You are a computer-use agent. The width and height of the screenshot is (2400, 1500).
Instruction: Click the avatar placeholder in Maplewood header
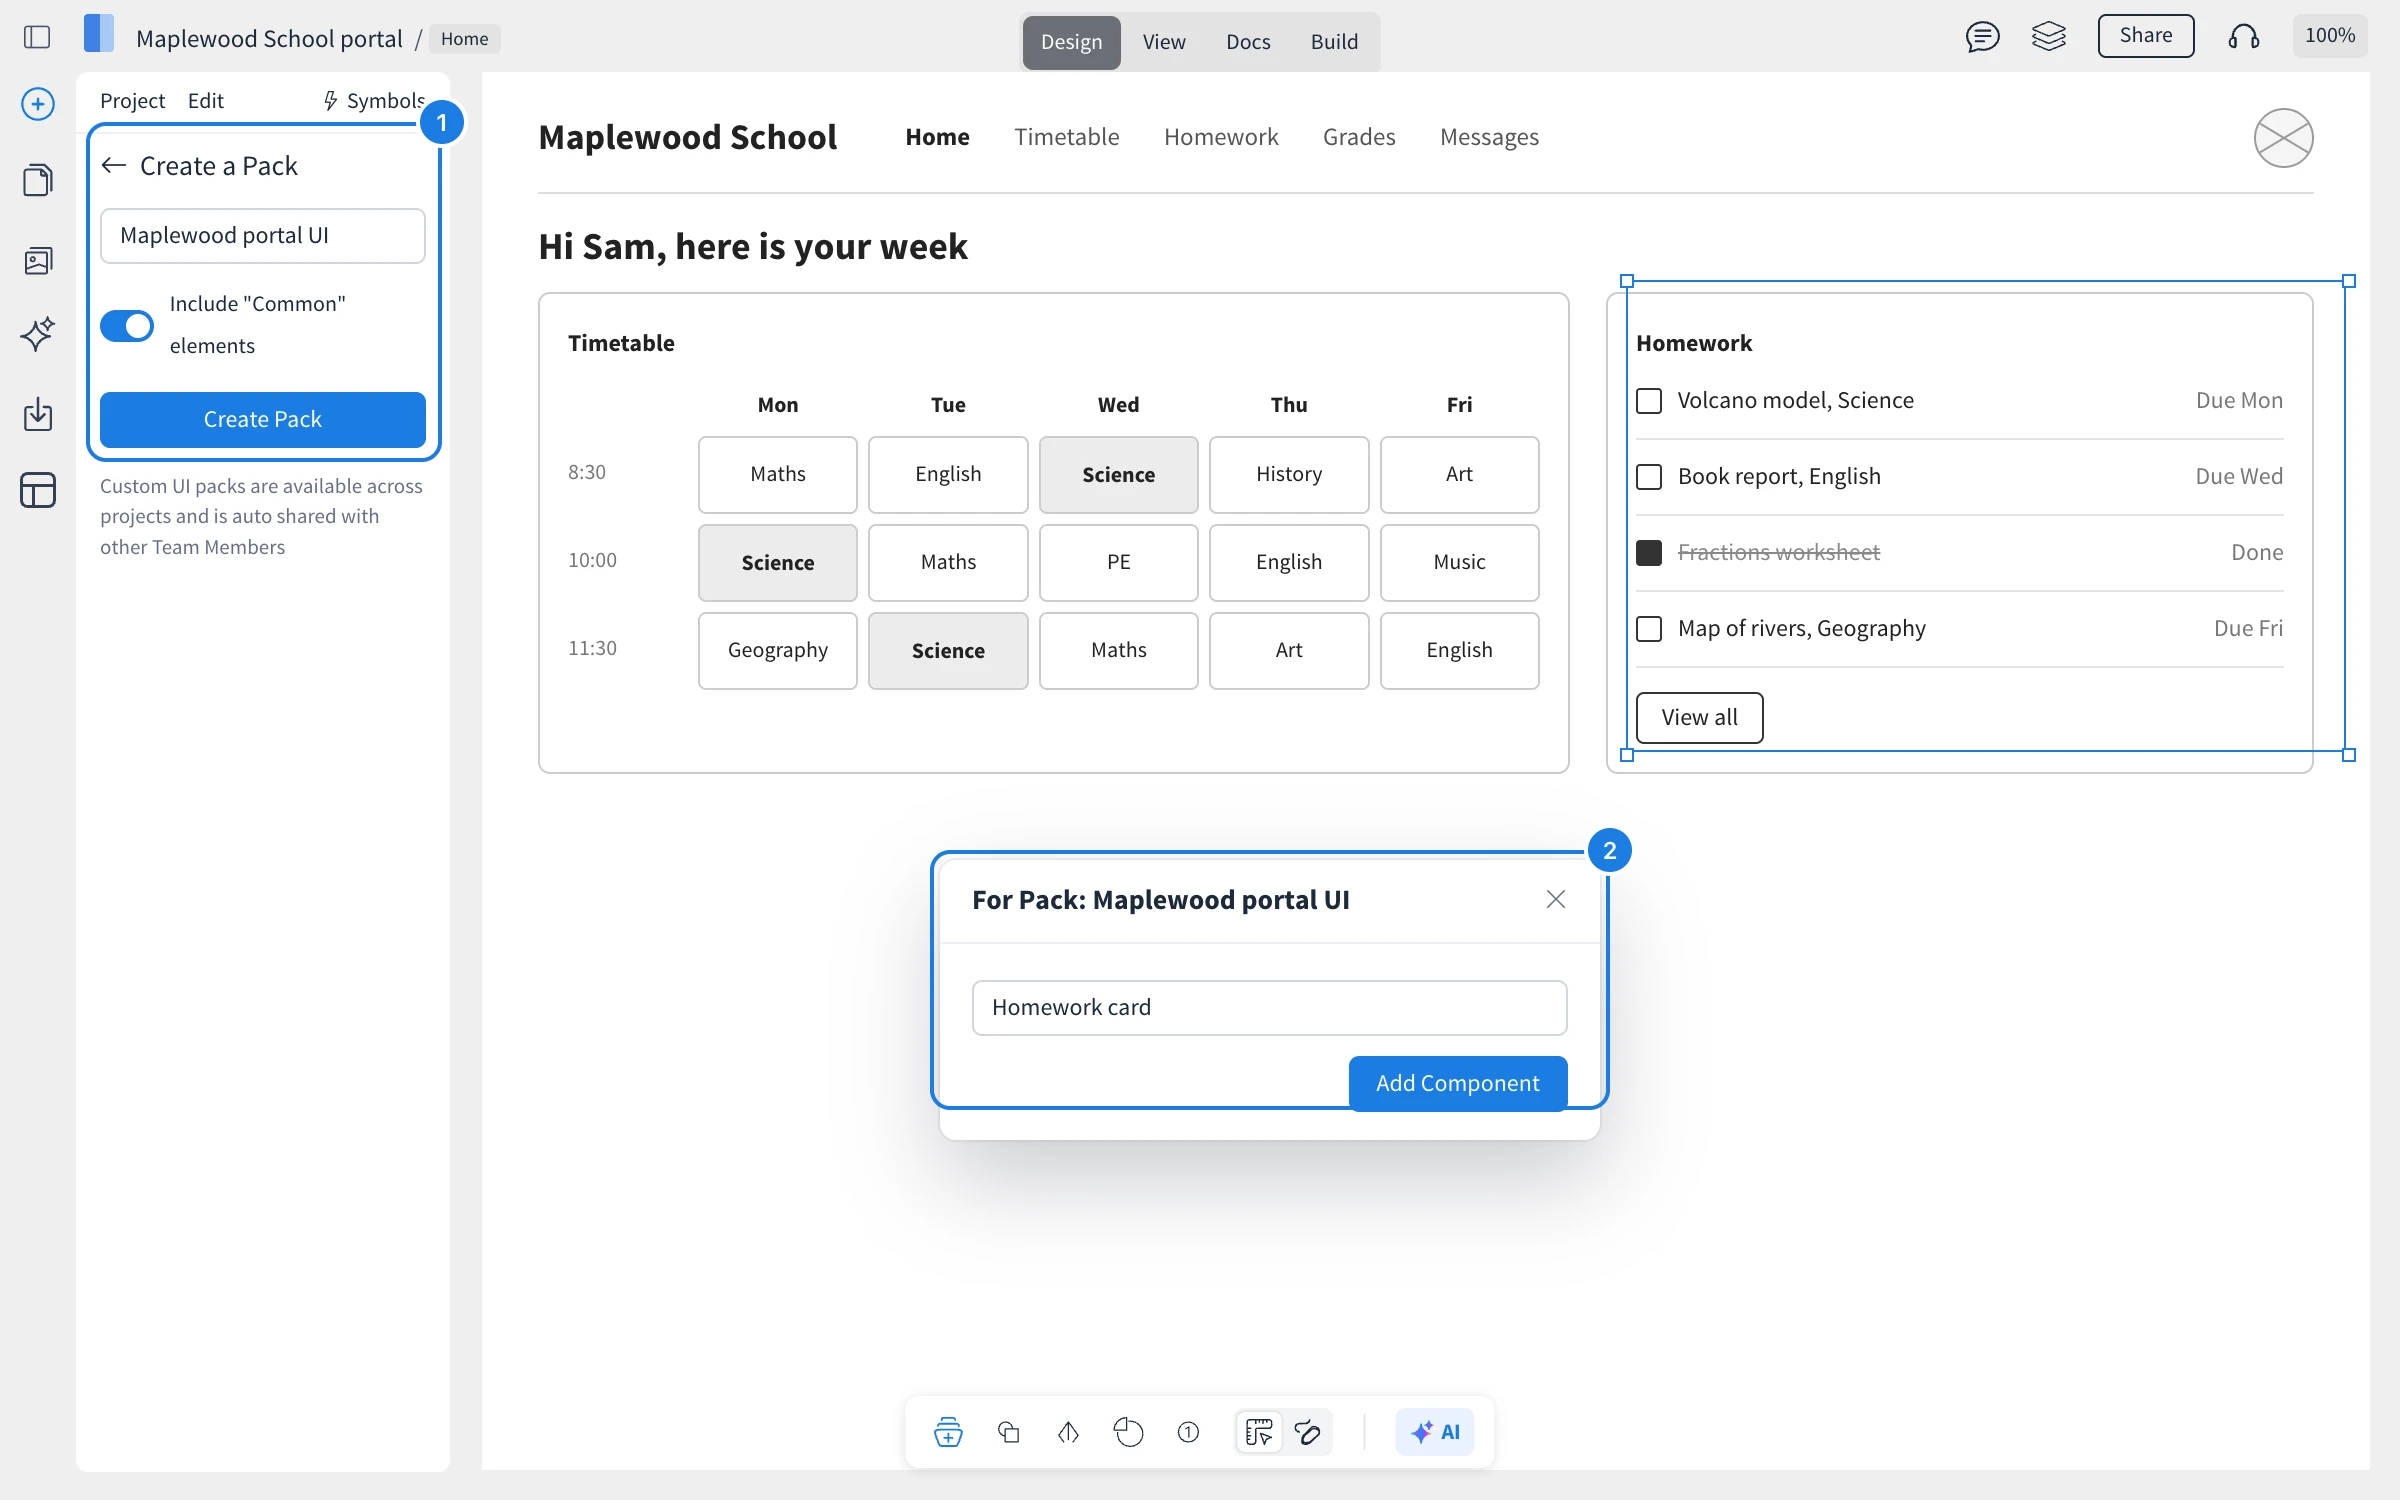[x=2283, y=137]
